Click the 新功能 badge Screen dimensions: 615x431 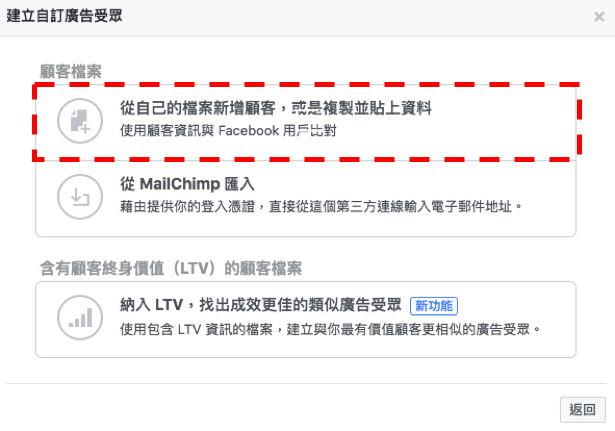point(434,306)
